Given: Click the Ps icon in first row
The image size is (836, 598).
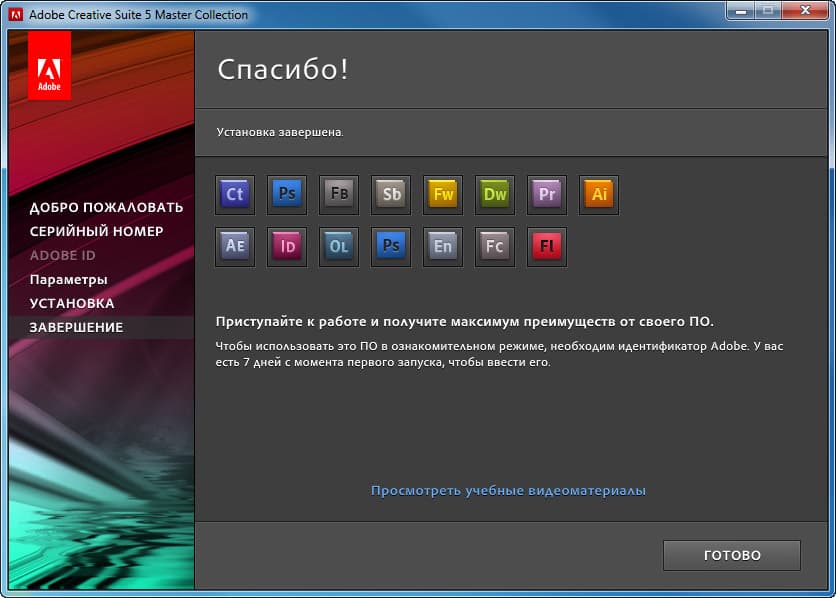Looking at the screenshot, I should tap(287, 195).
